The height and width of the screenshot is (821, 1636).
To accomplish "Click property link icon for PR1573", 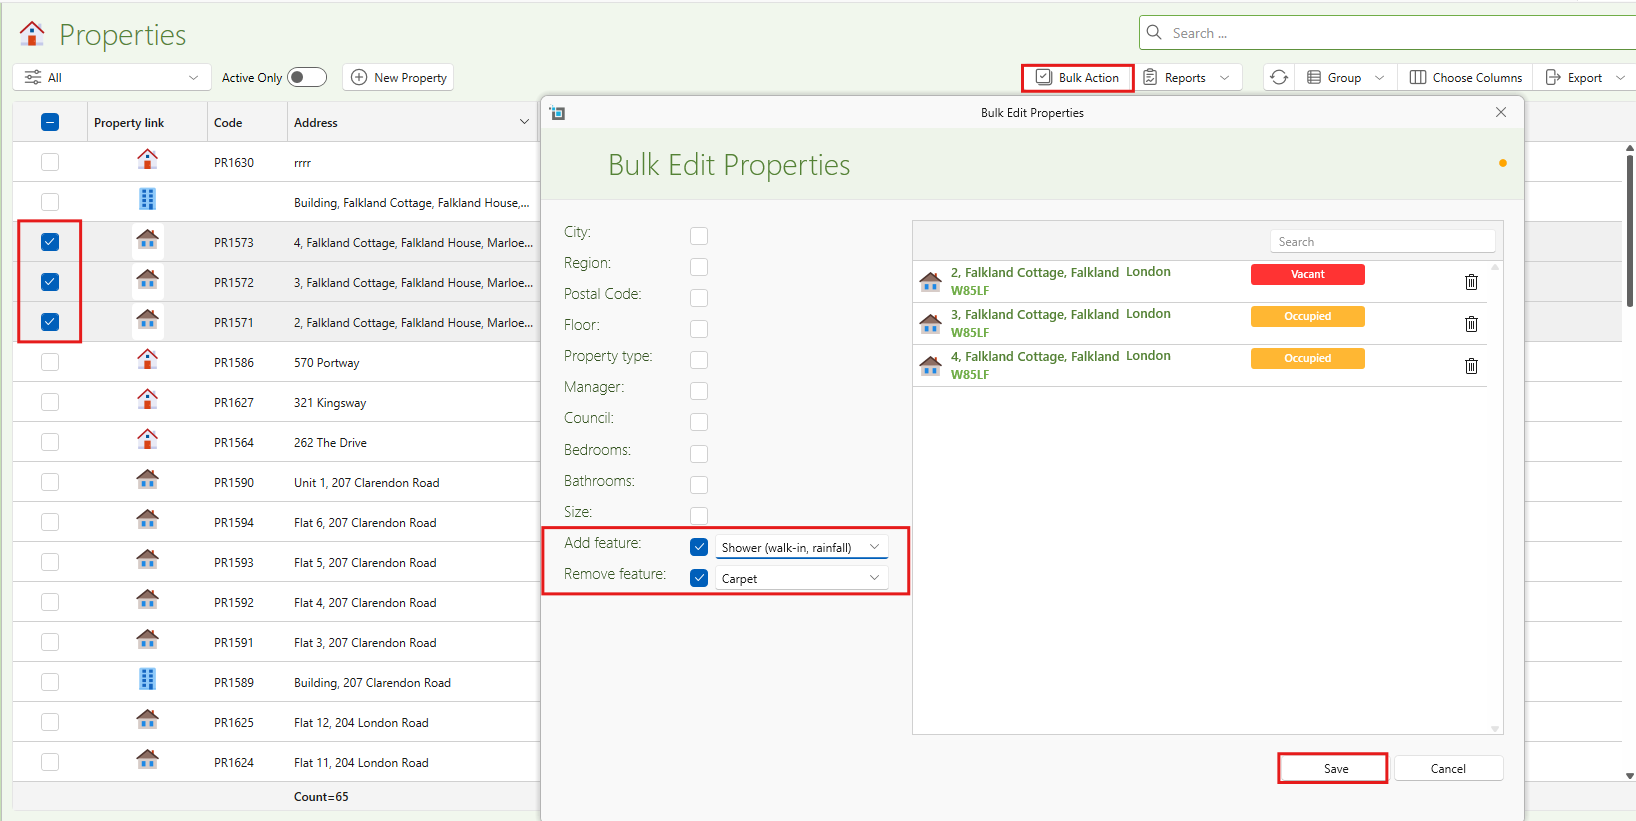I will (147, 239).
